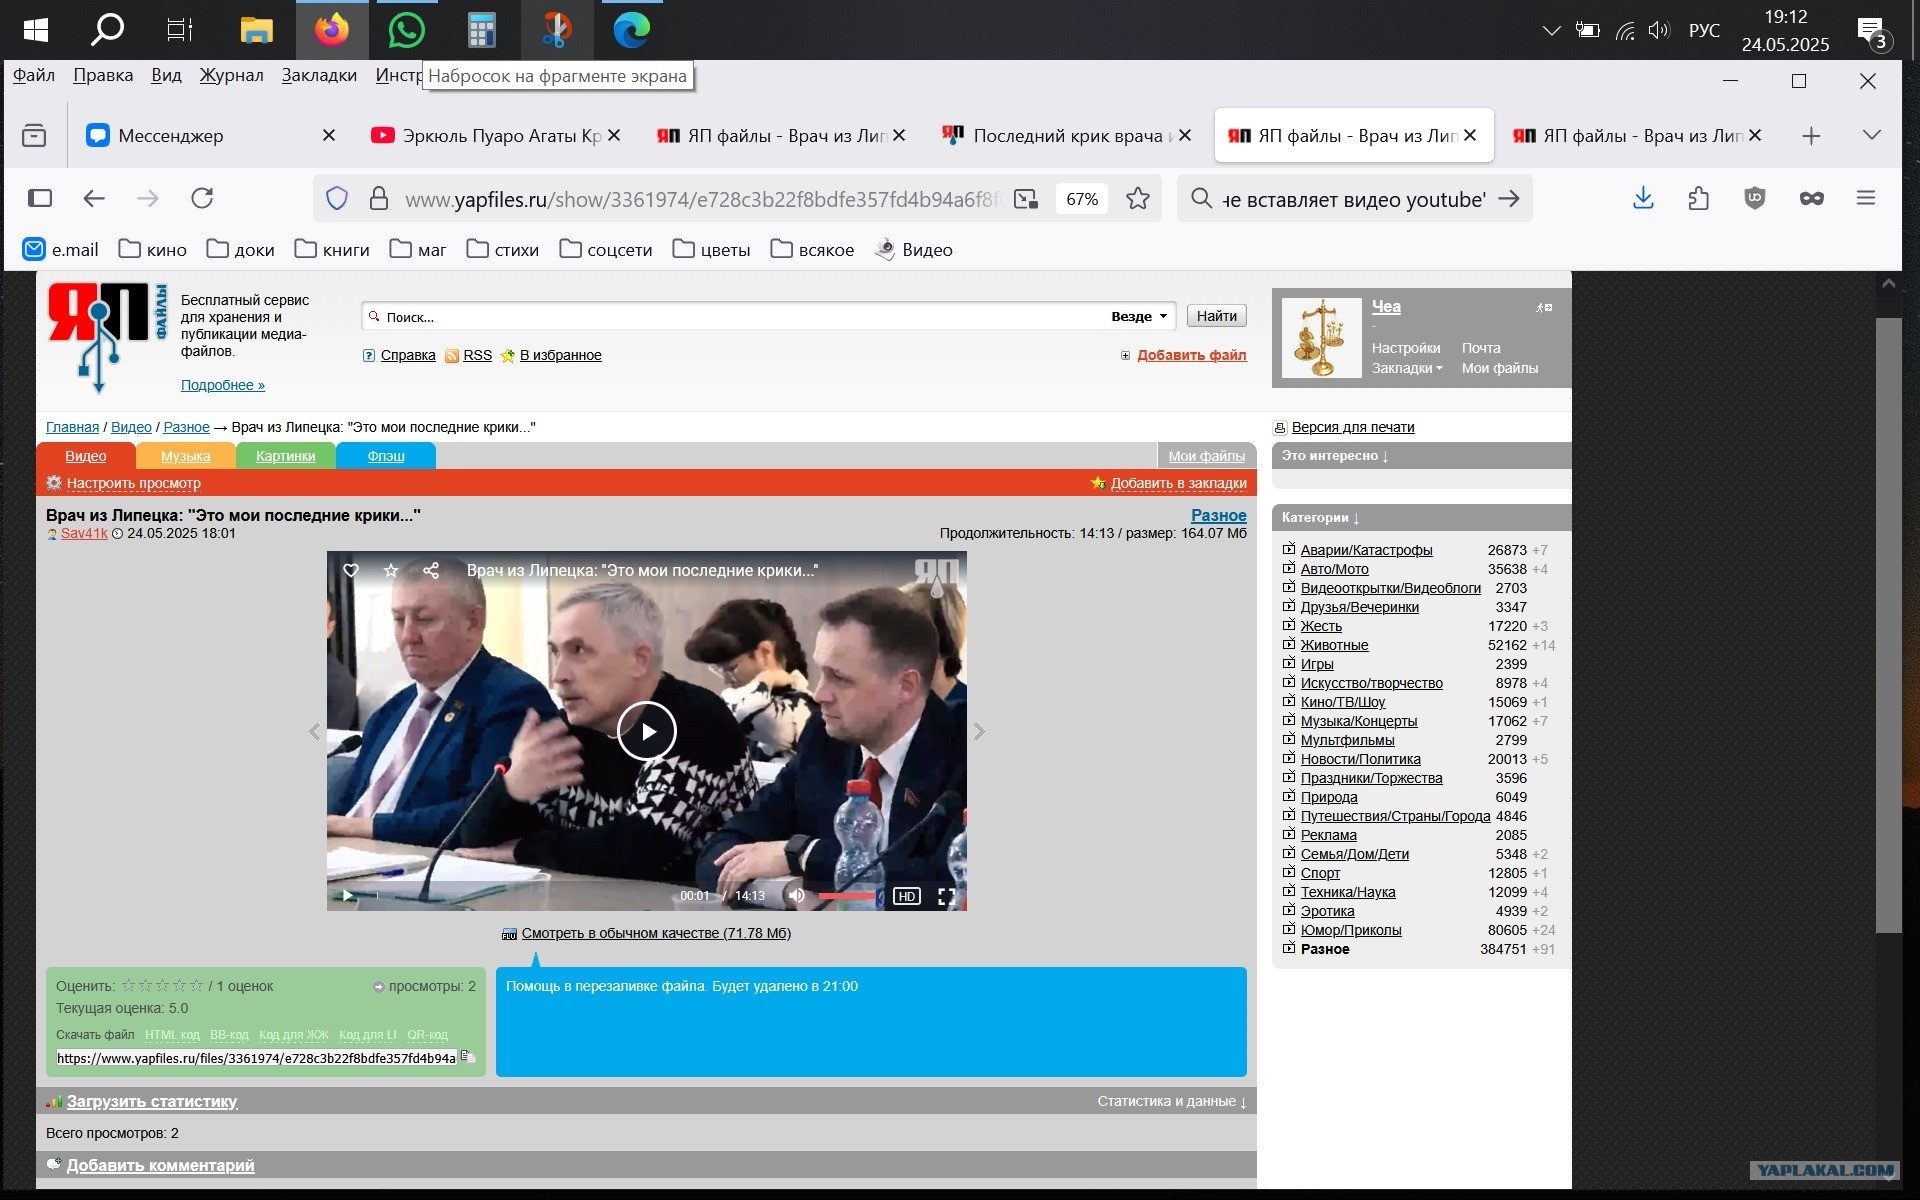Toggle Firefox sidebar button
1920x1200 pixels.
click(40, 198)
